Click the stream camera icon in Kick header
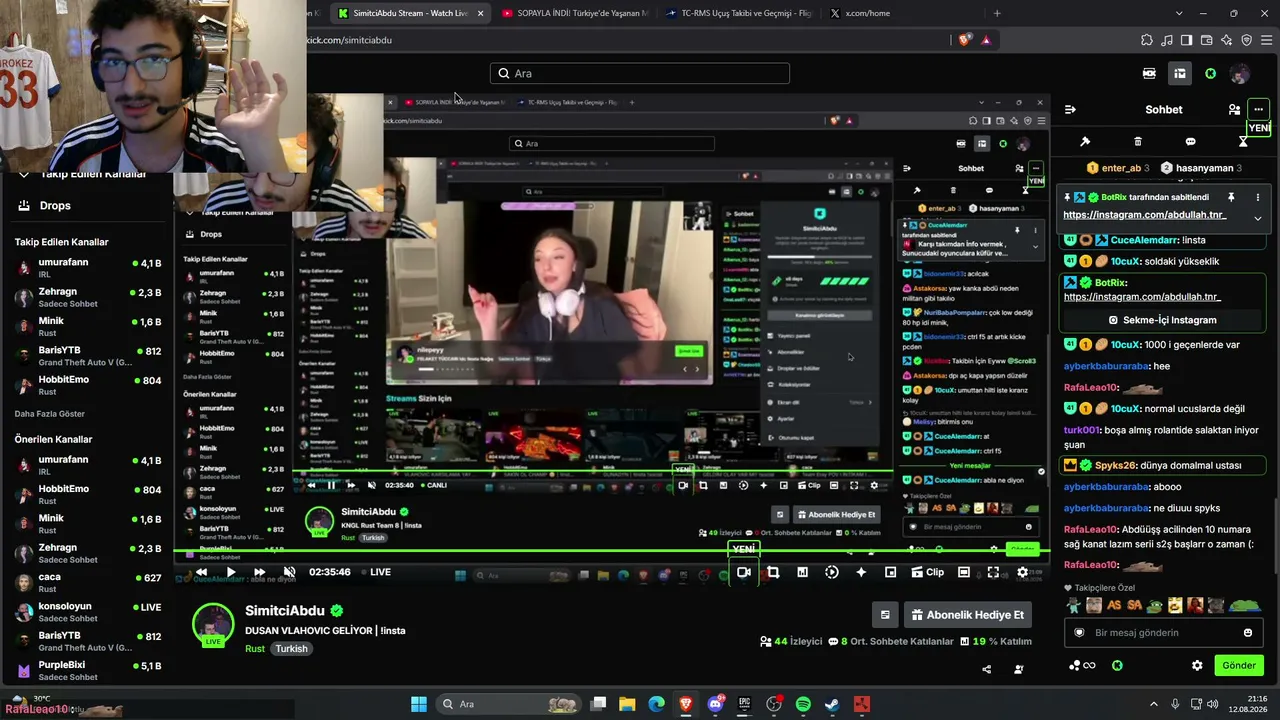The image size is (1280, 720). click(x=1149, y=73)
